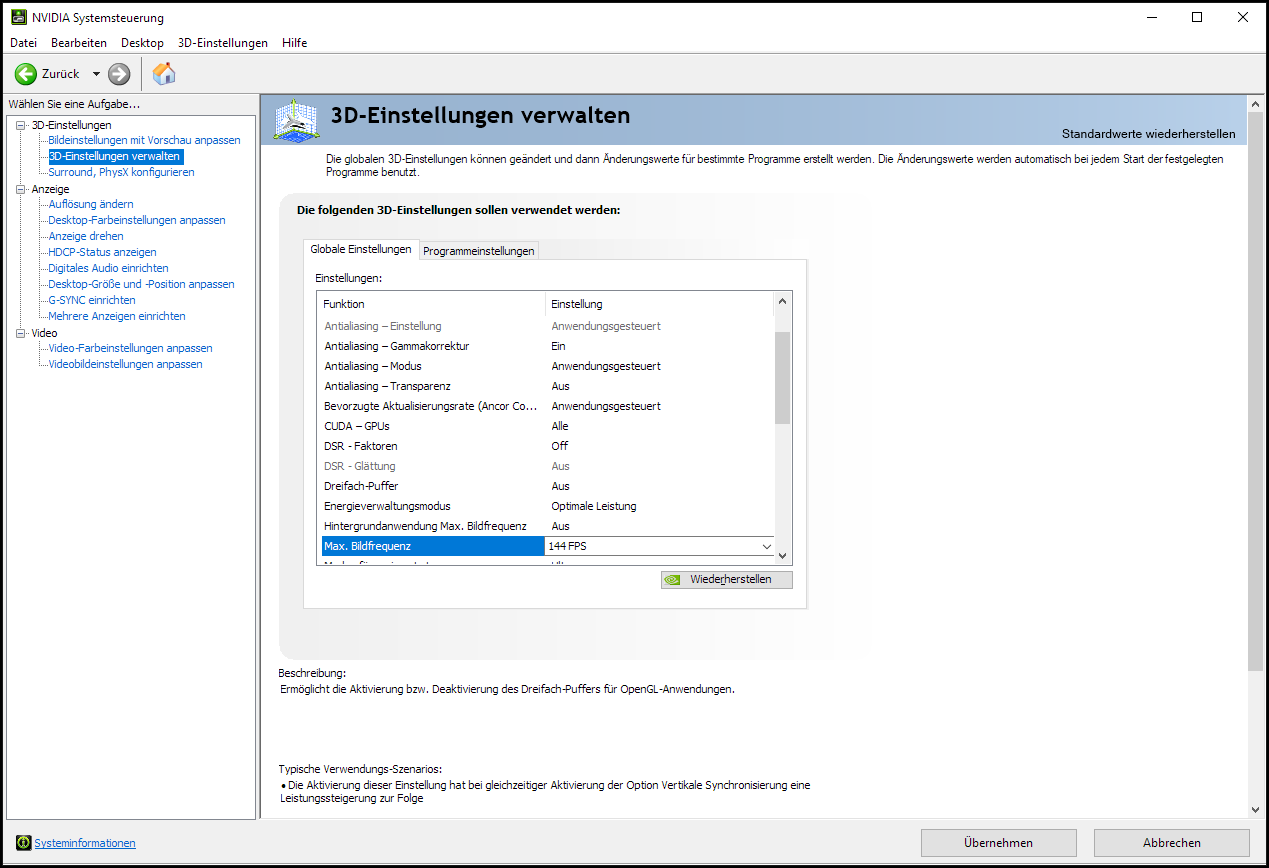1269x868 pixels.
Task: Select the Dreifach-Puffer row
Action: (x=547, y=486)
